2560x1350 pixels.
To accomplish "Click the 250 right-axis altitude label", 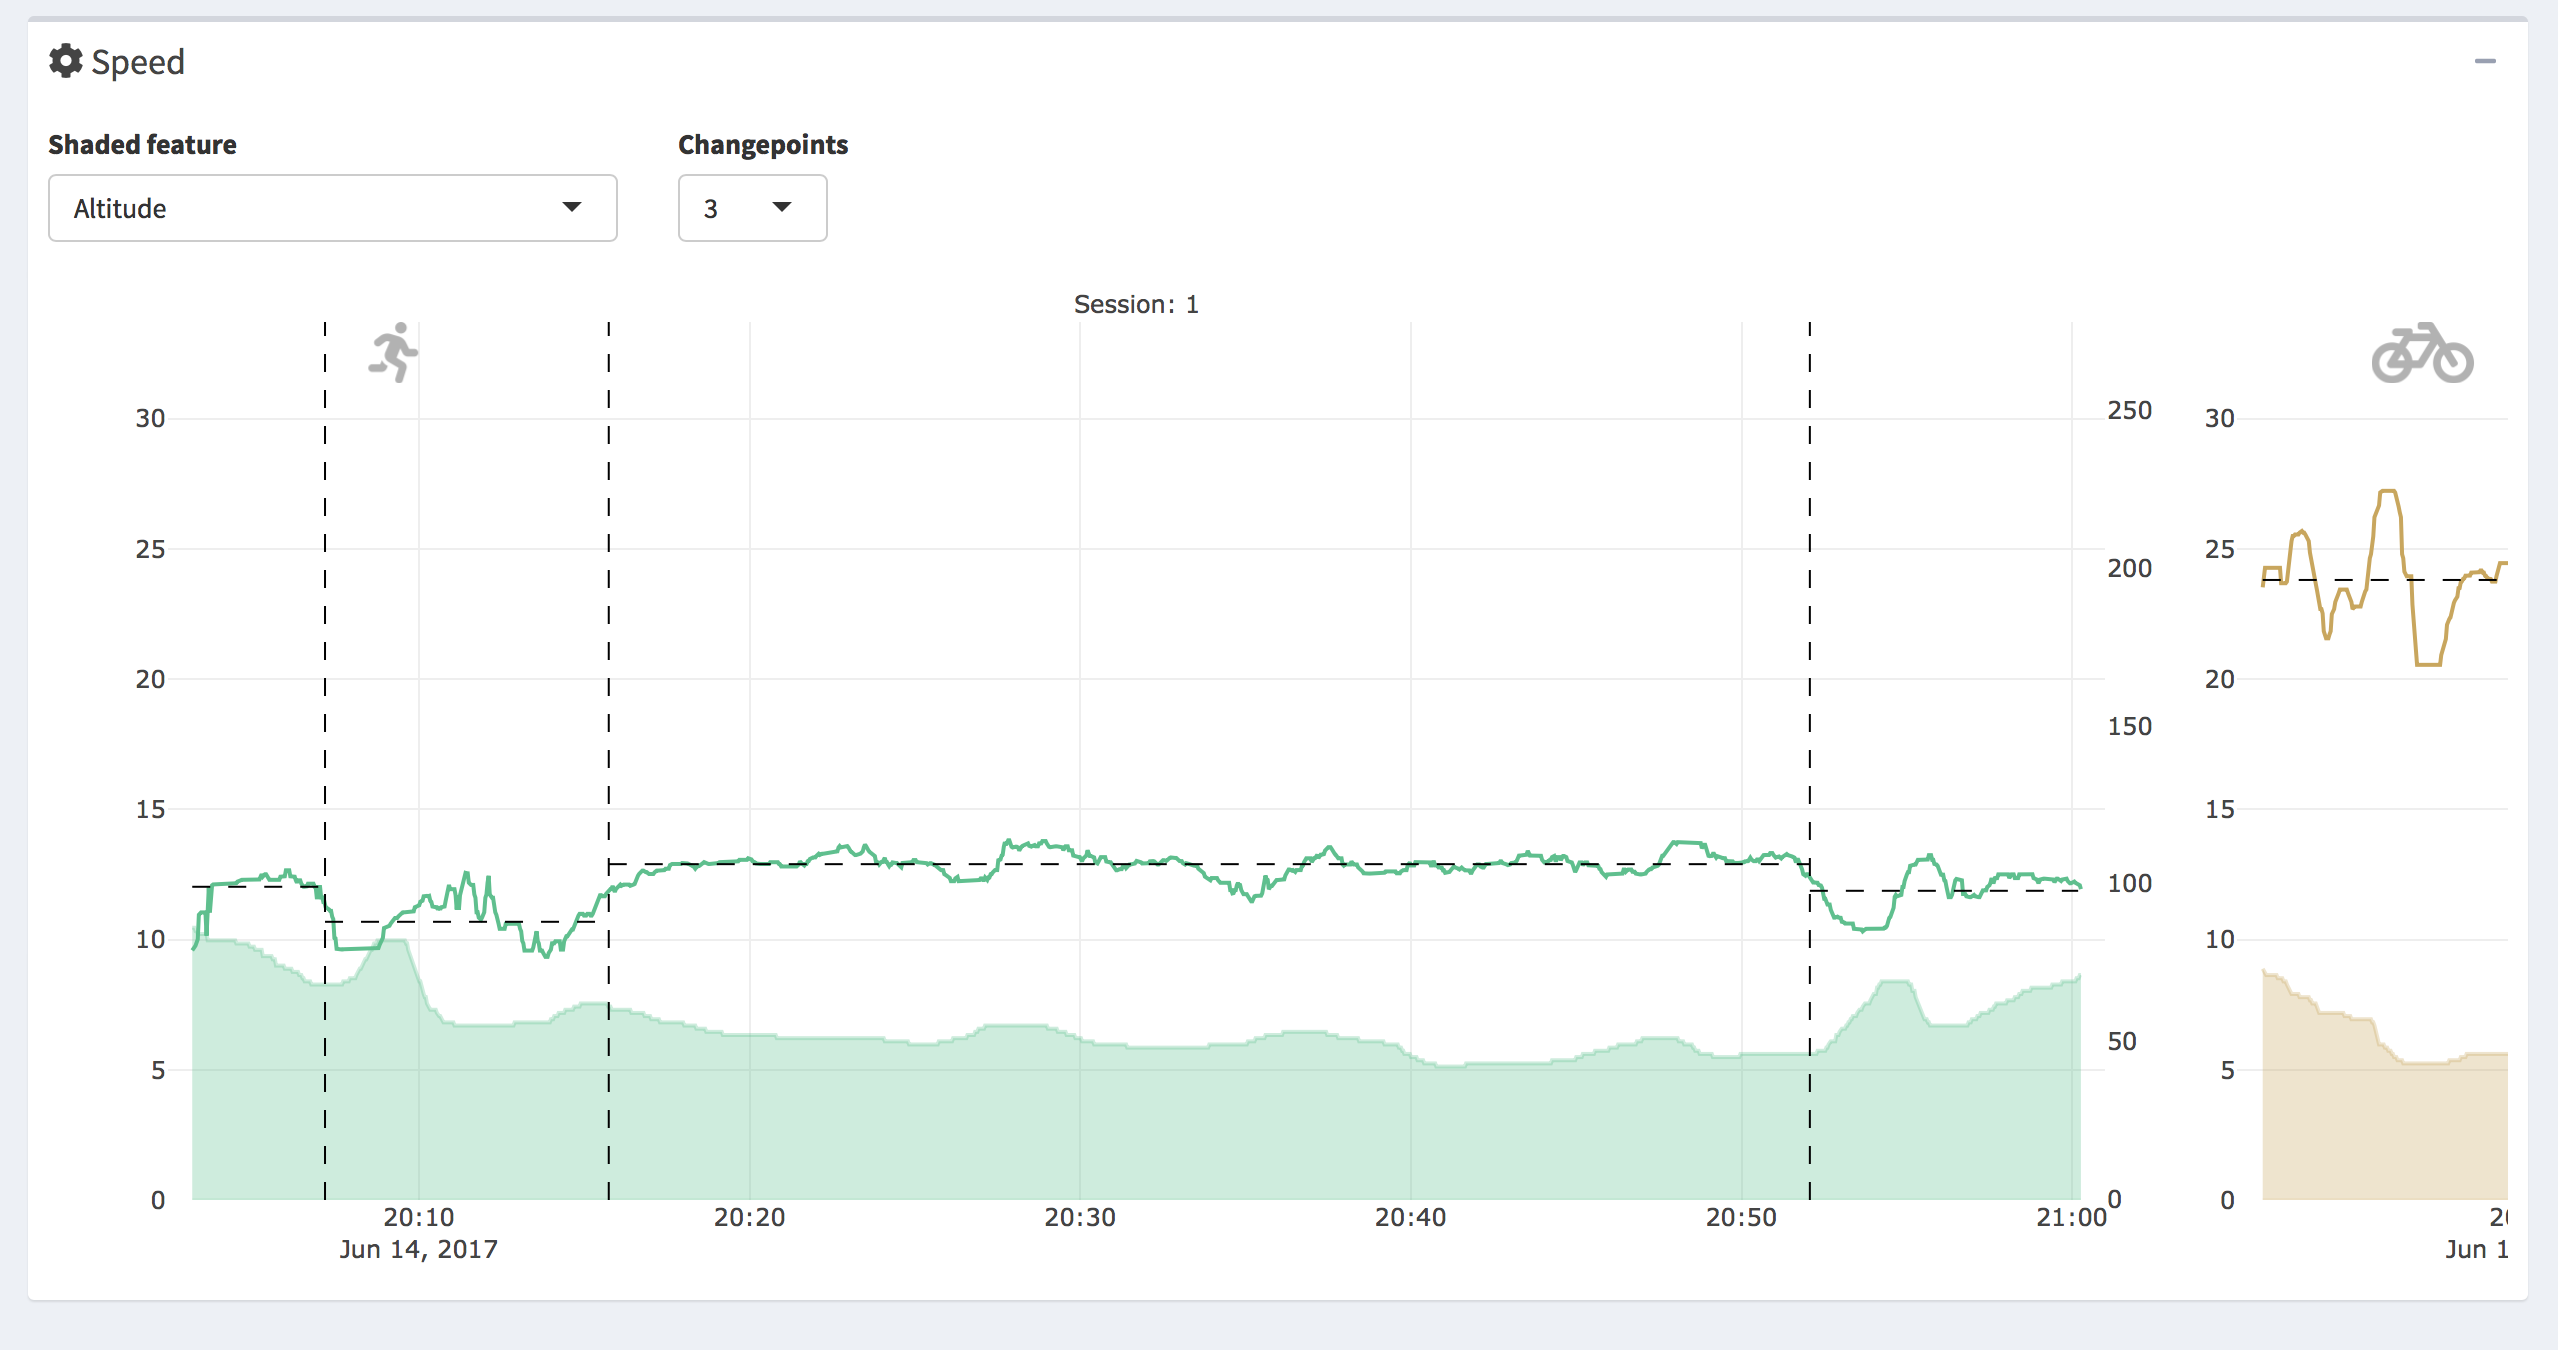I will pos(2129,411).
